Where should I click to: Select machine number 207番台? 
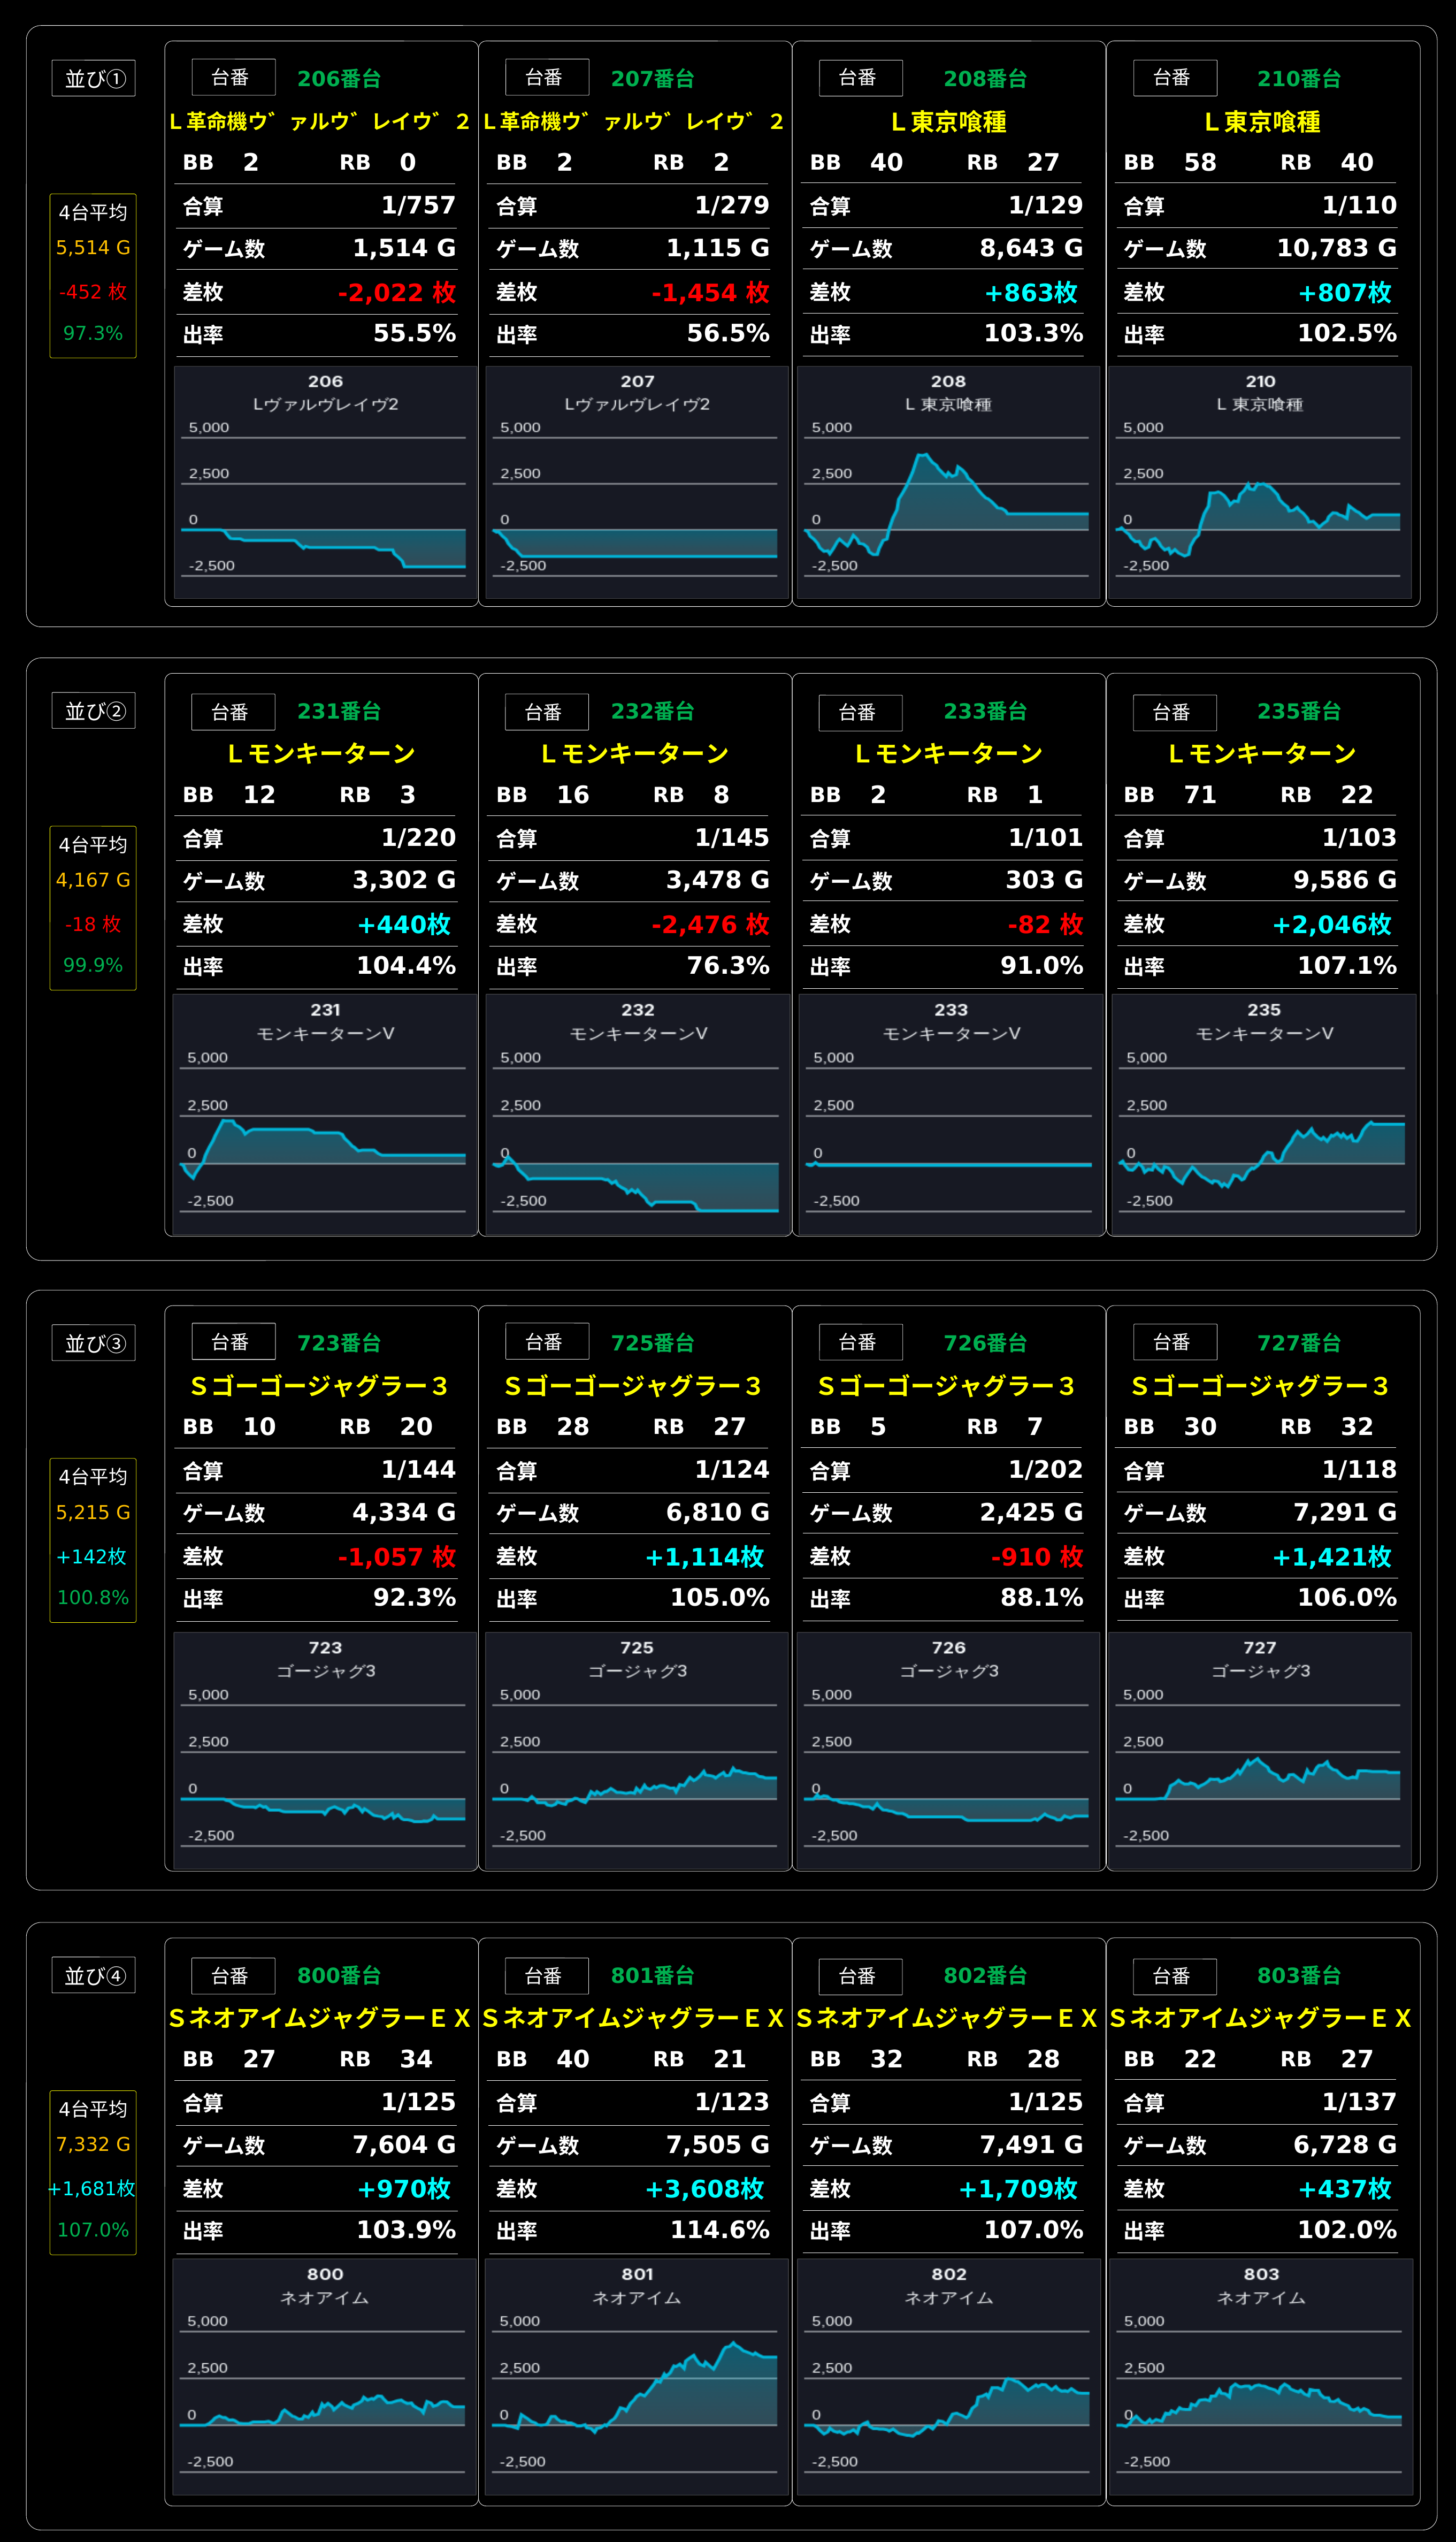(653, 78)
